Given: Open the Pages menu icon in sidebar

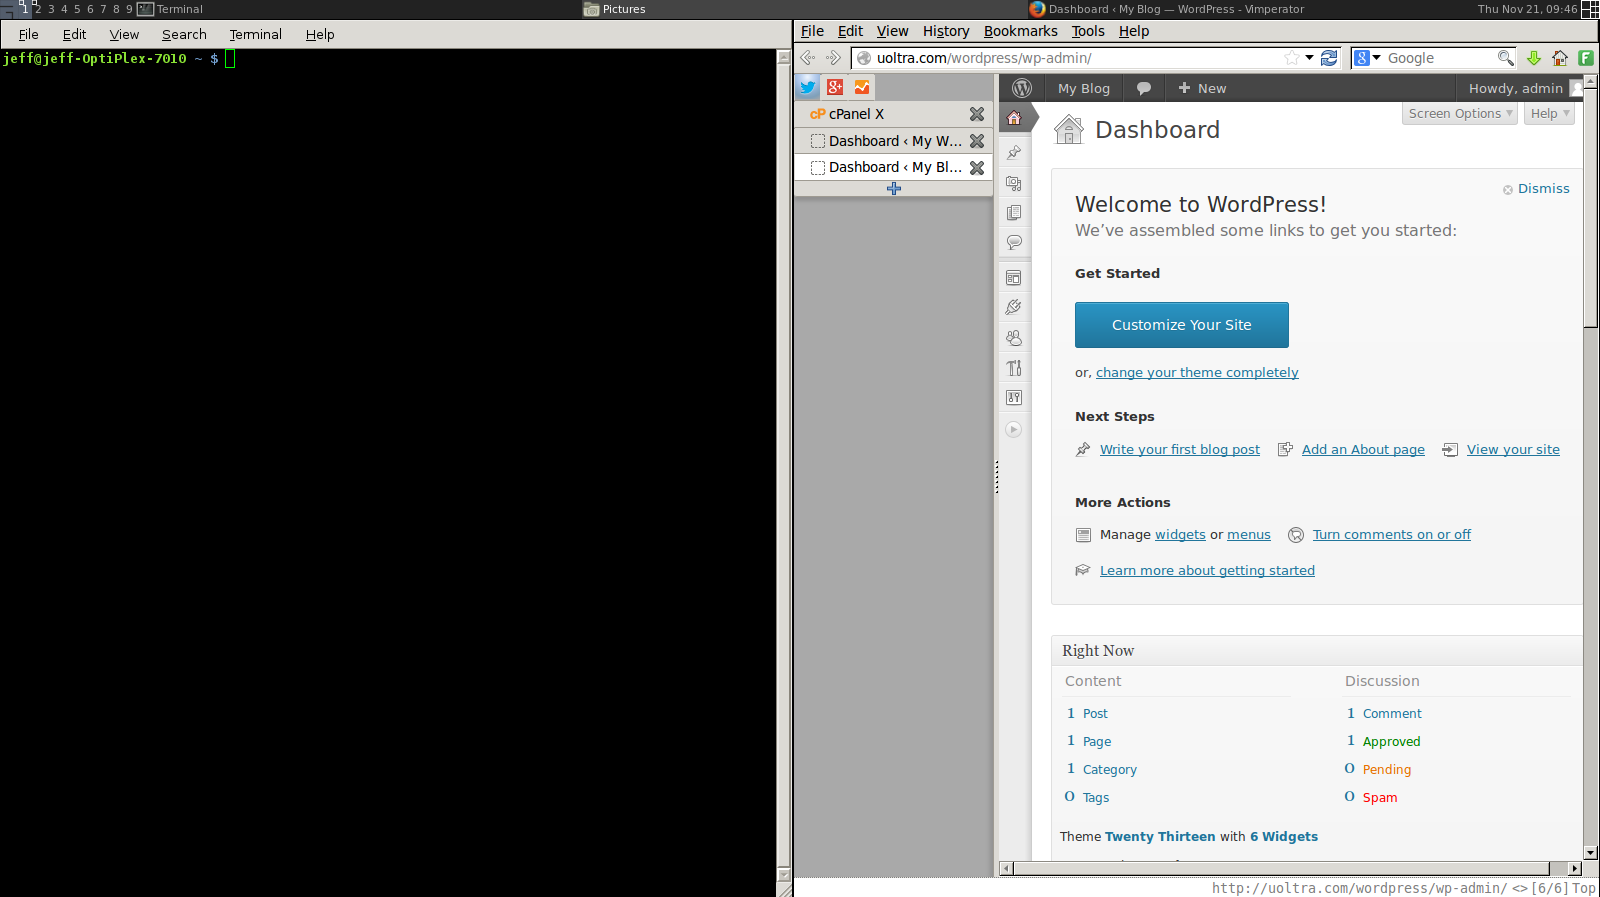Looking at the screenshot, I should click(x=1014, y=213).
